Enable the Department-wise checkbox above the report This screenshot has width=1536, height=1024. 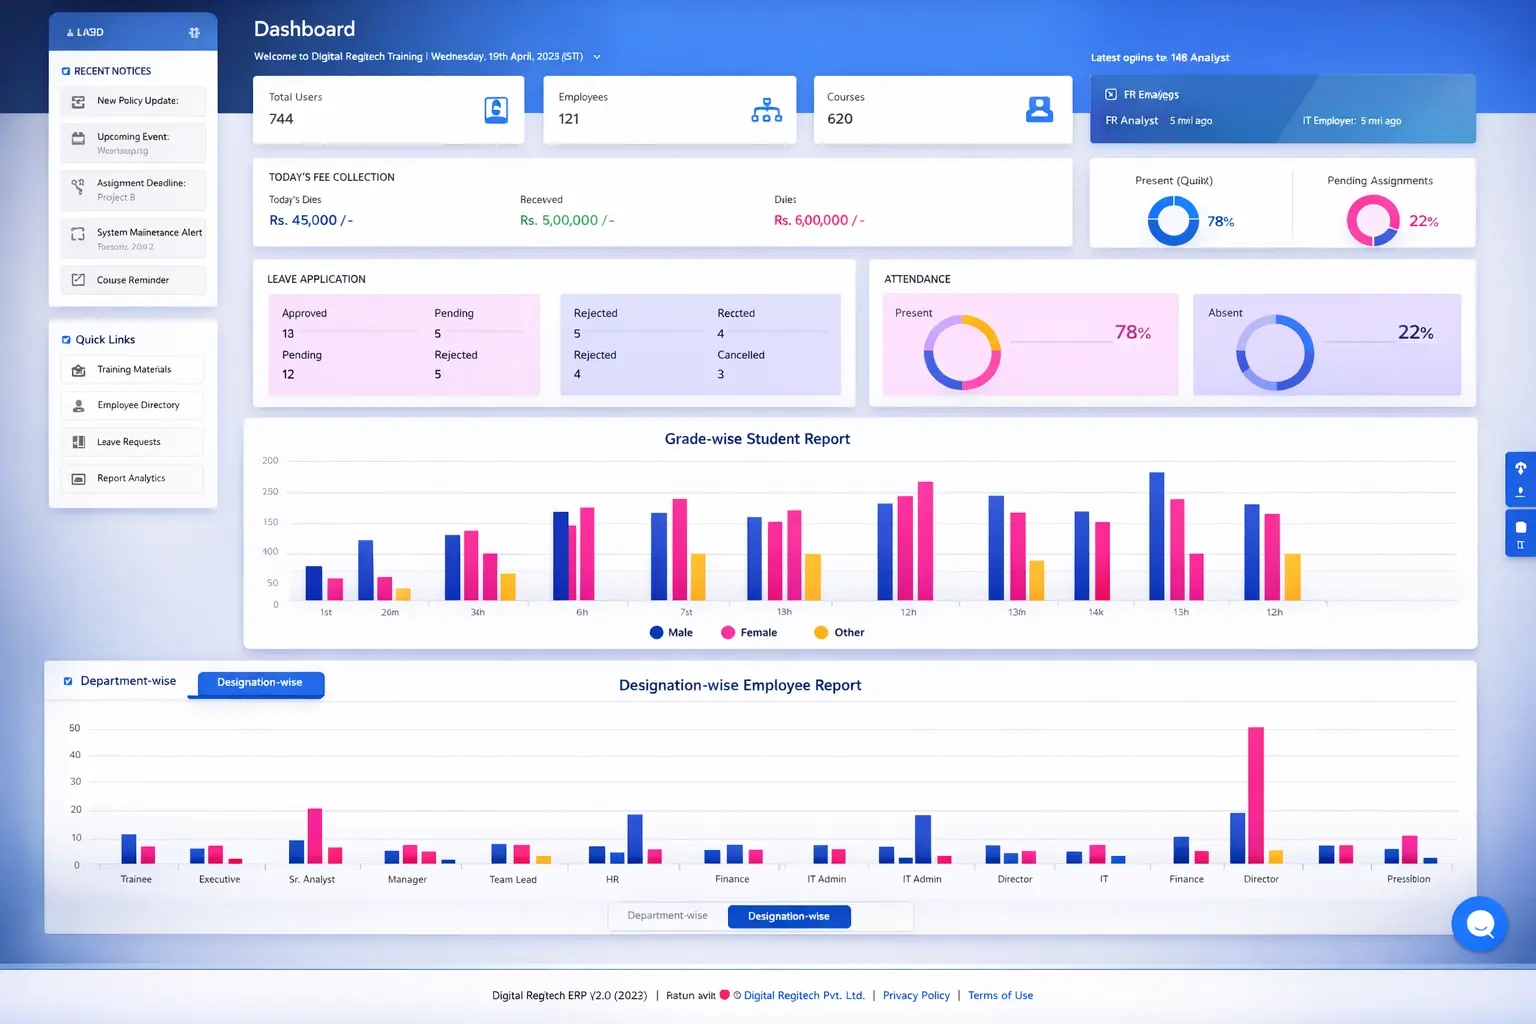coord(67,680)
